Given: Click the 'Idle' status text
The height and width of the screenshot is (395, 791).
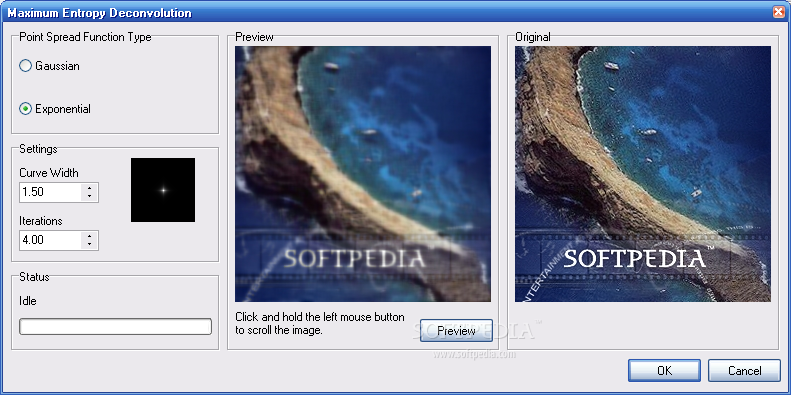Looking at the screenshot, I should pyautogui.click(x=28, y=301).
